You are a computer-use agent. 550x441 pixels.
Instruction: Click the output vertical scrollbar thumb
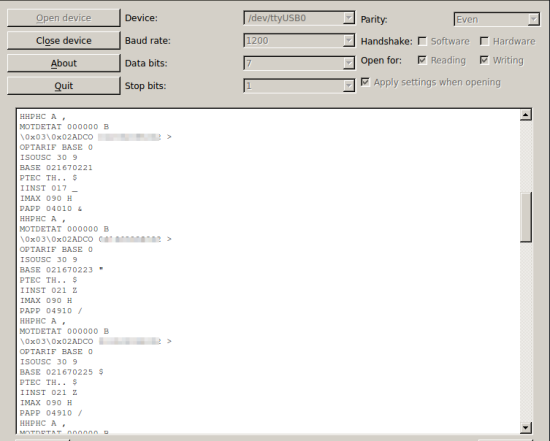click(525, 217)
